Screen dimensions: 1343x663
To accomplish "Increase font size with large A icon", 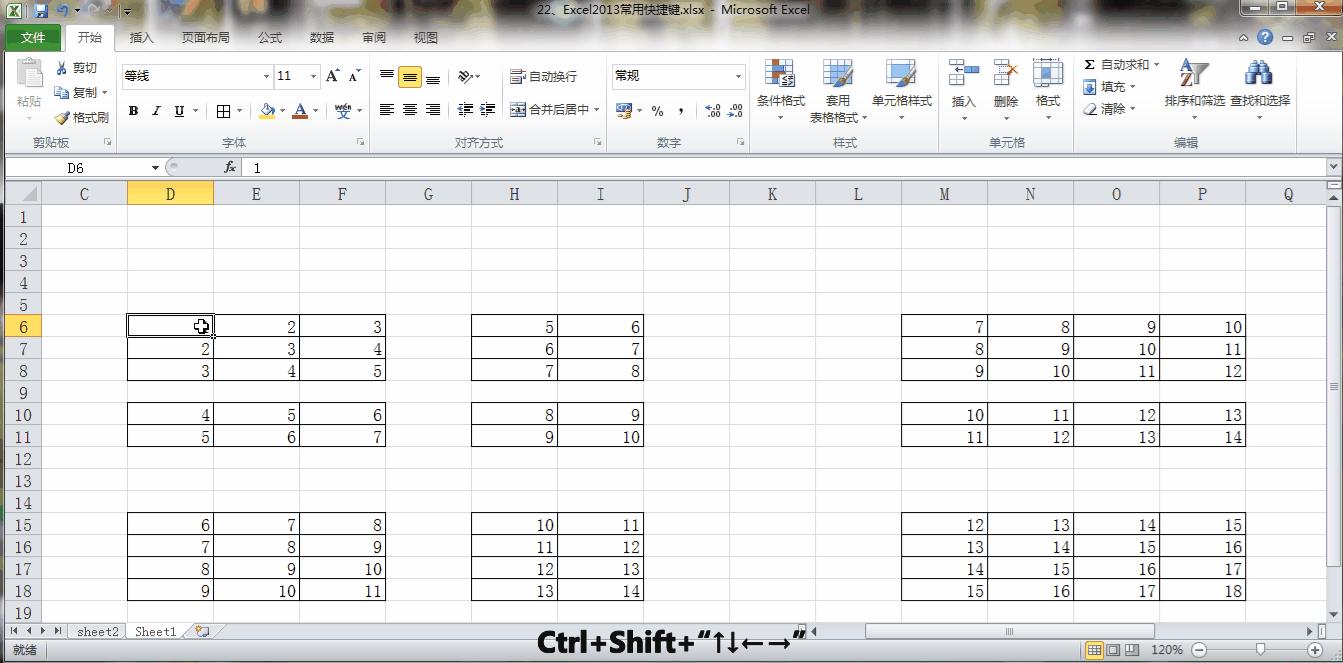I will [333, 76].
